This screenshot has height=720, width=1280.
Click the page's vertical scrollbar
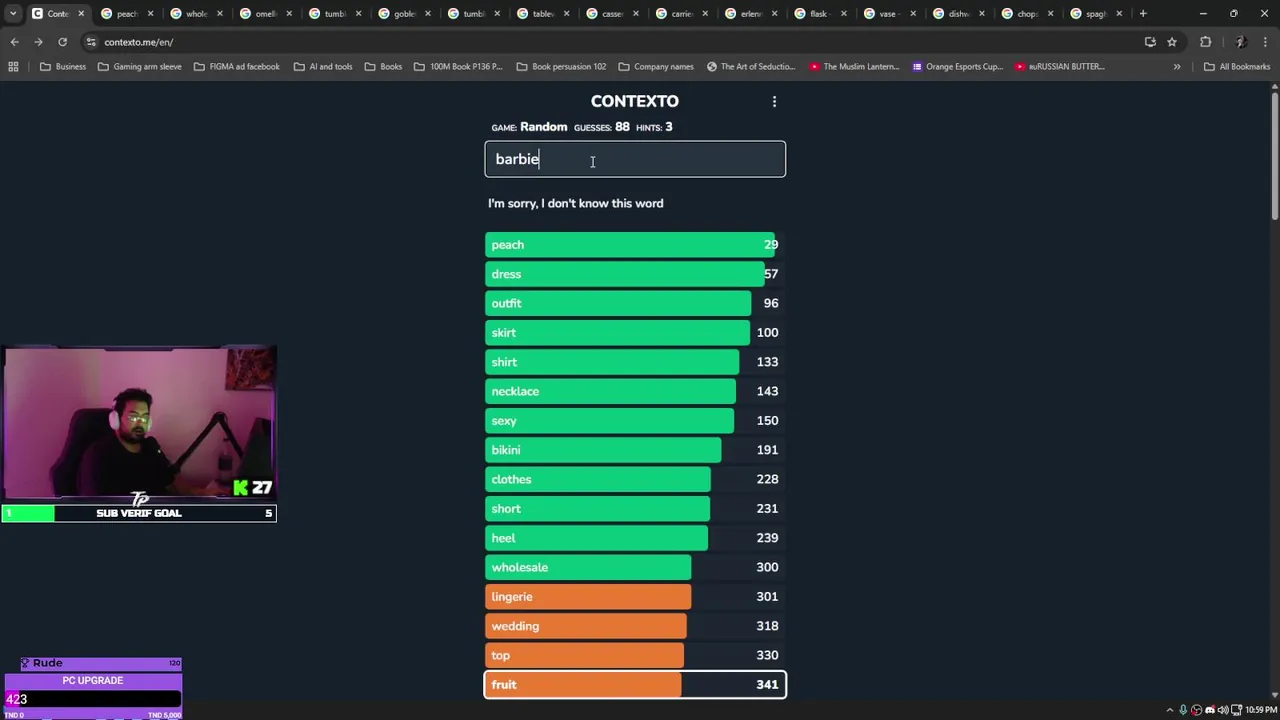(1274, 150)
